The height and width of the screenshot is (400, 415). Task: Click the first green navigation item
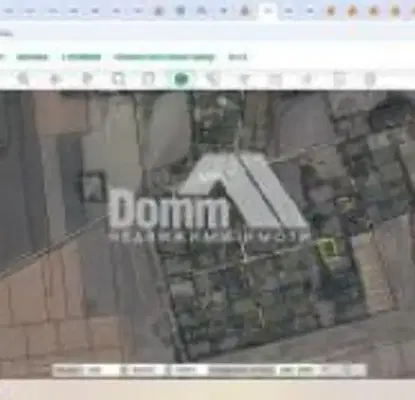pos(32,57)
